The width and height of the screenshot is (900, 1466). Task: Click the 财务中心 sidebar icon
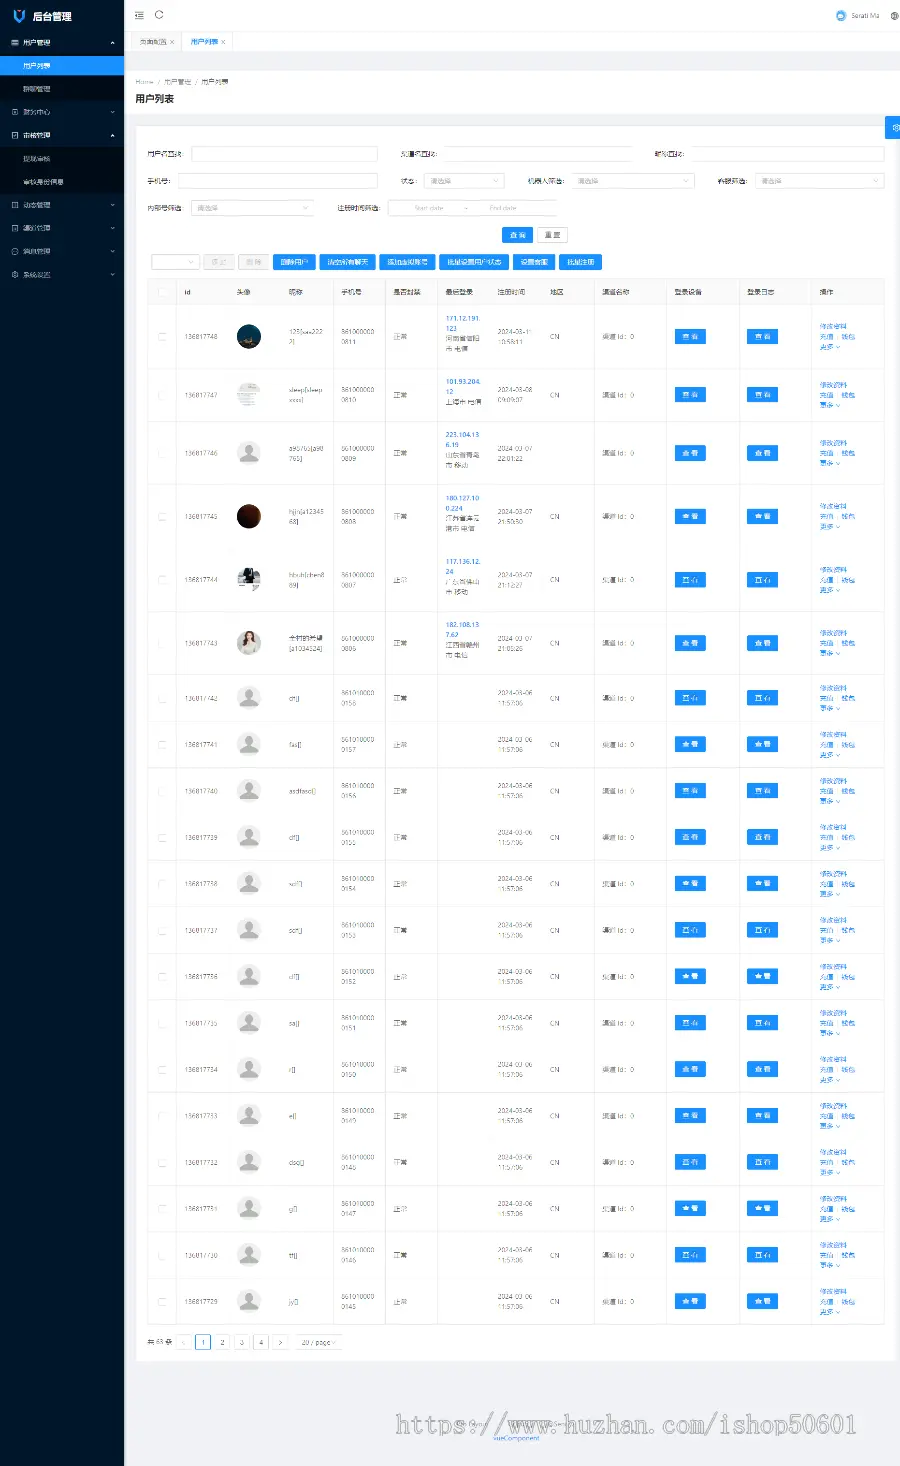pos(14,112)
